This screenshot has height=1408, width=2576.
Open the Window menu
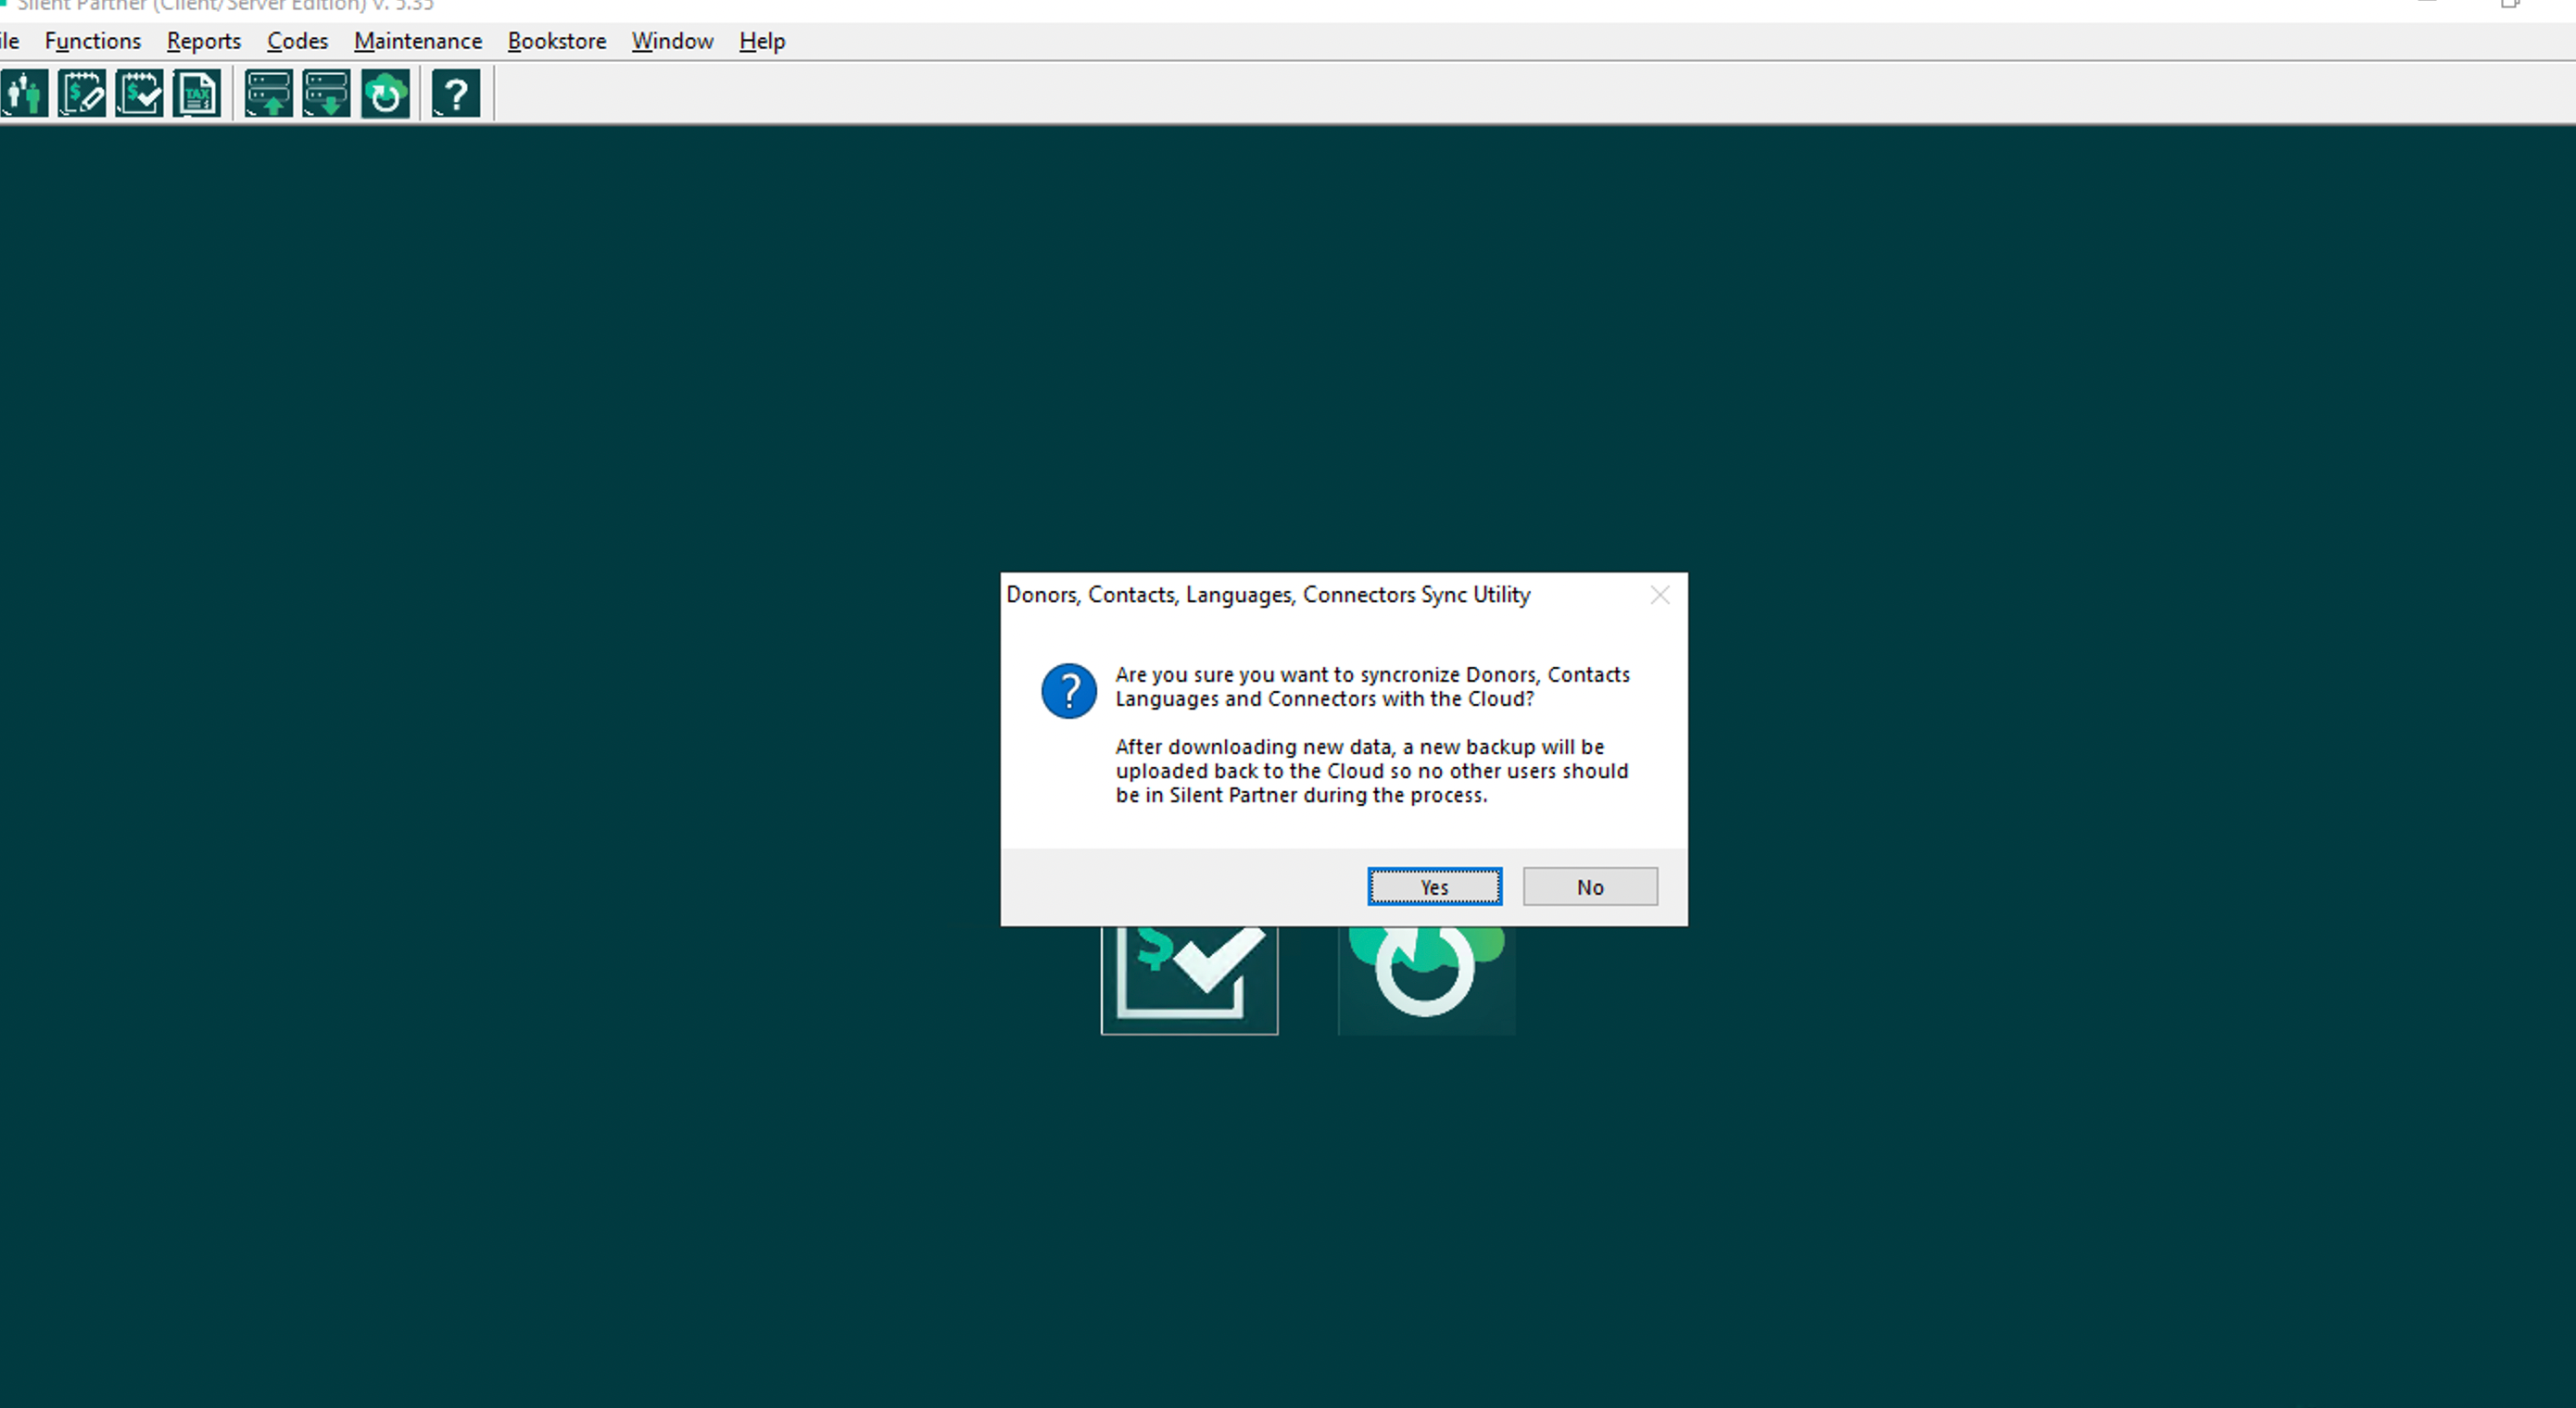[x=673, y=41]
